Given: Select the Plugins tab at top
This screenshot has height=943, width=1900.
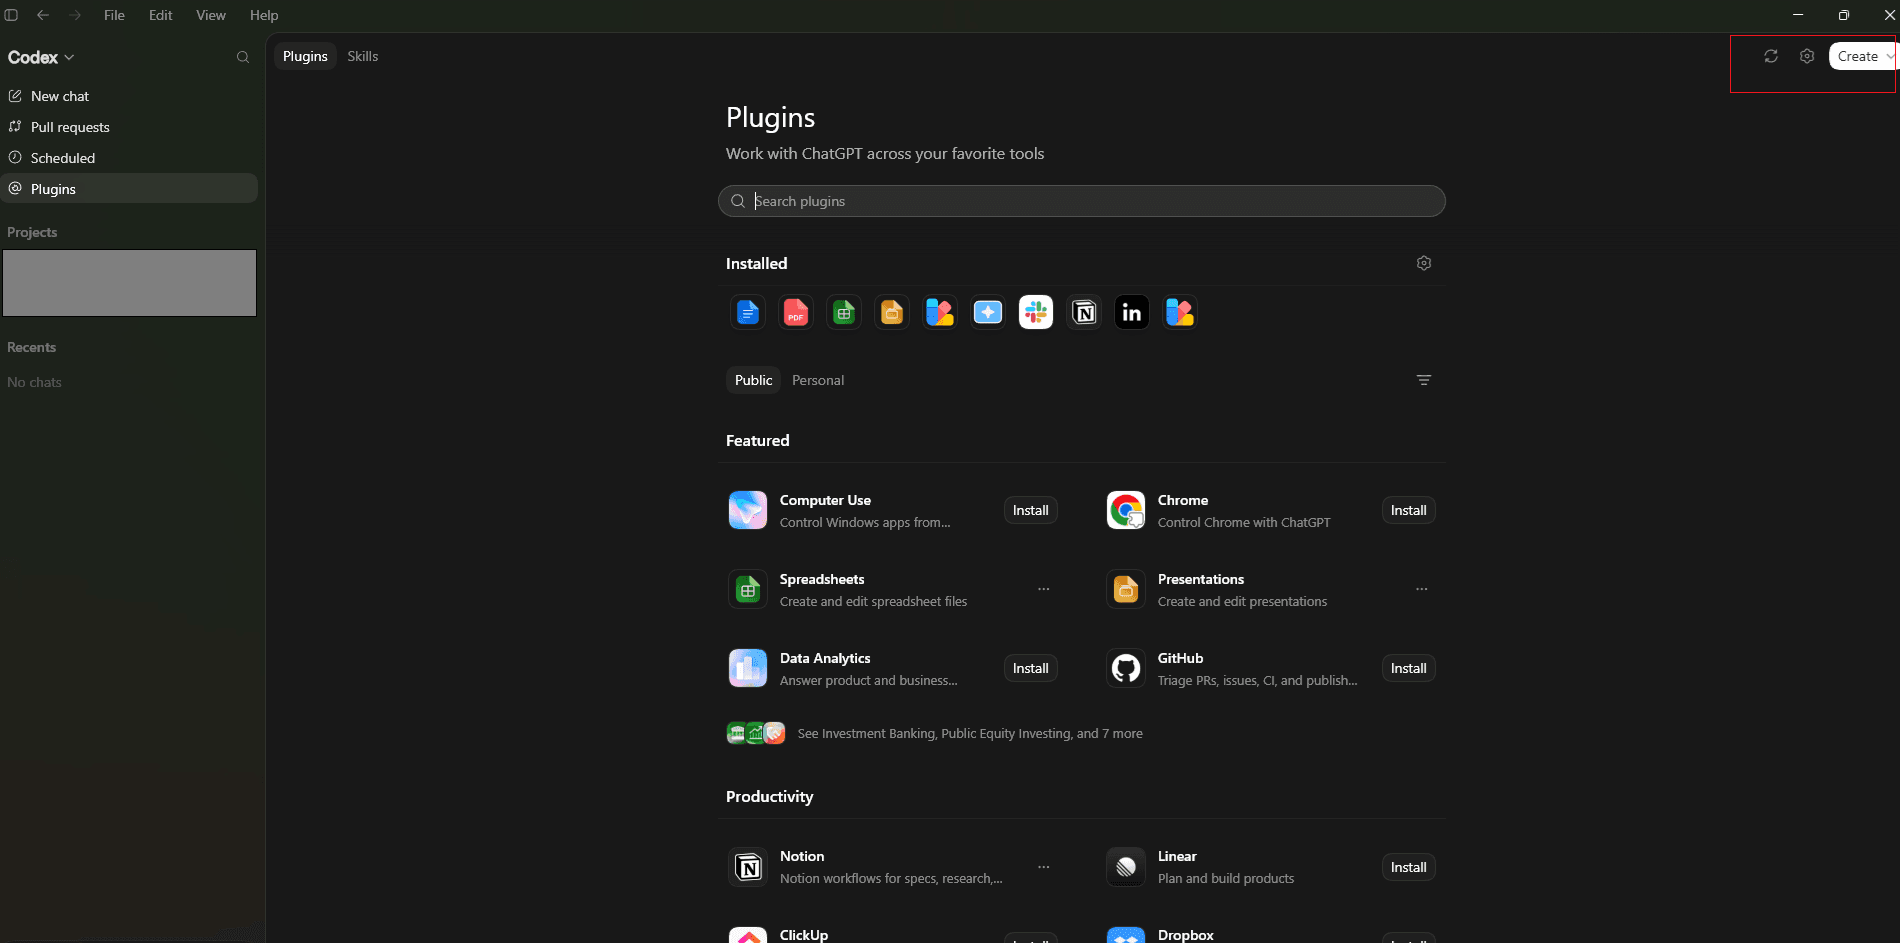Looking at the screenshot, I should [305, 56].
